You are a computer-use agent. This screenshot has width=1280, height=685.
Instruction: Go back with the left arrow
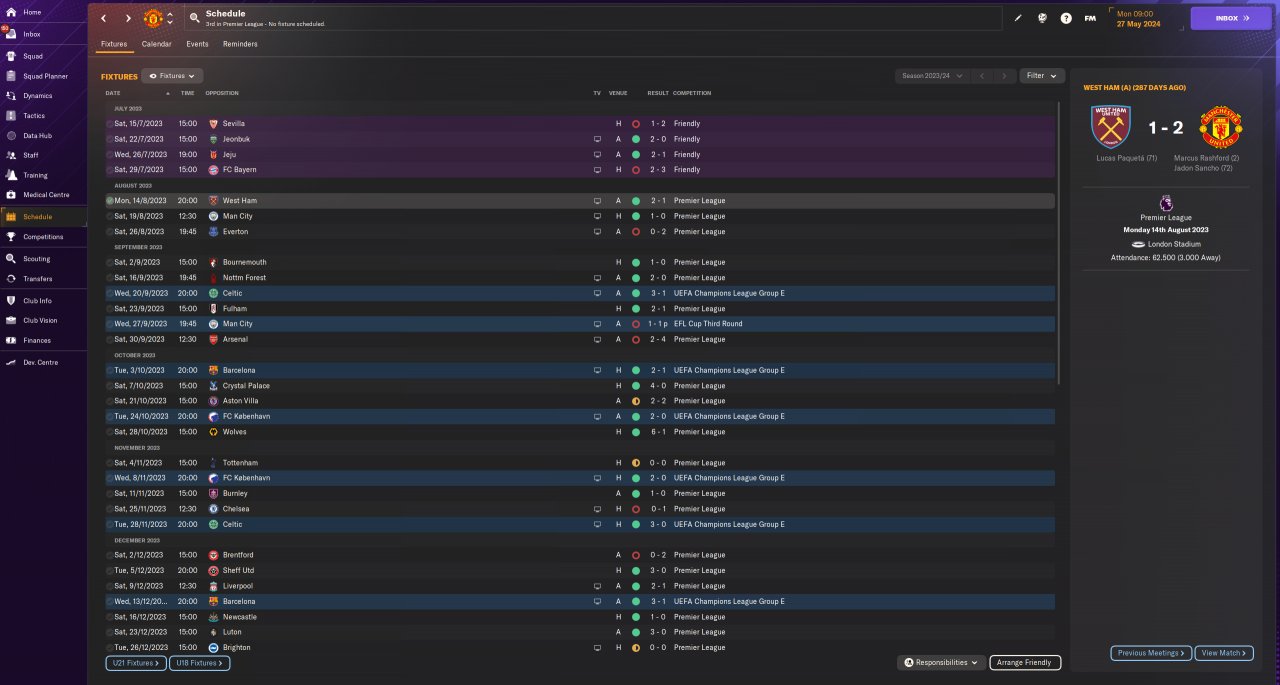103,18
